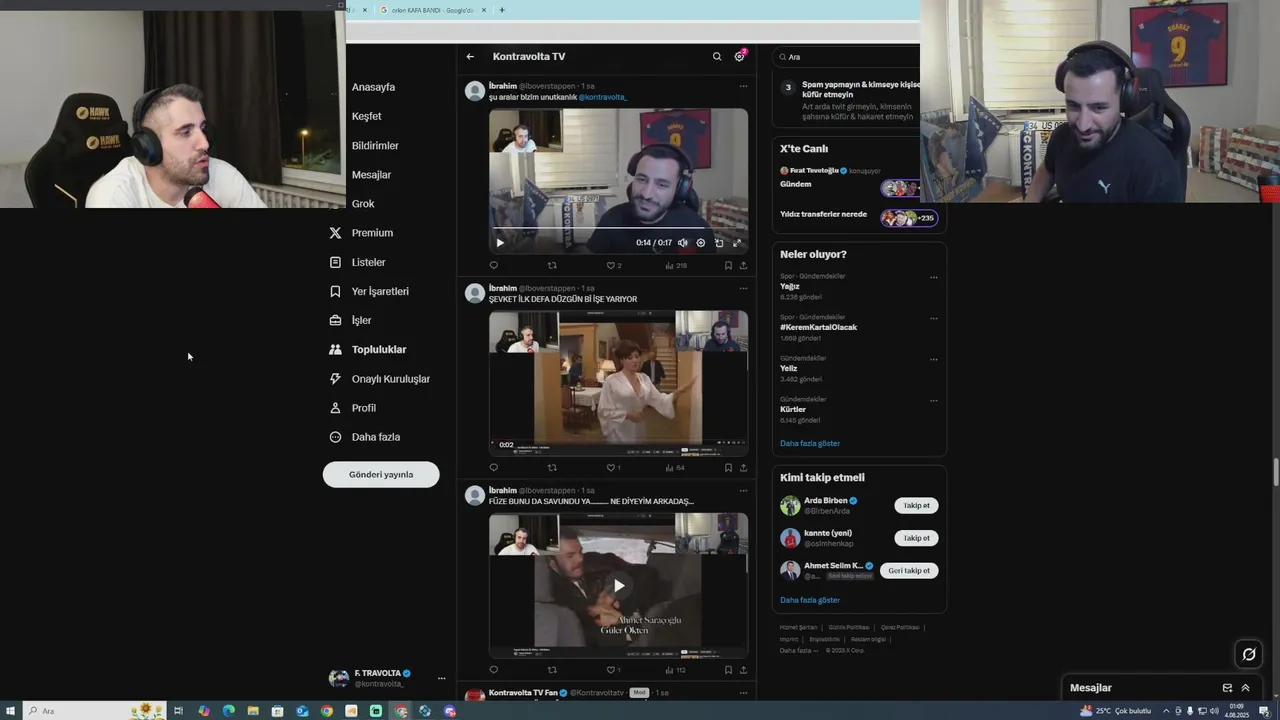Mute the first video's volume icon
Viewport: 1280px width, 720px height.
point(683,242)
